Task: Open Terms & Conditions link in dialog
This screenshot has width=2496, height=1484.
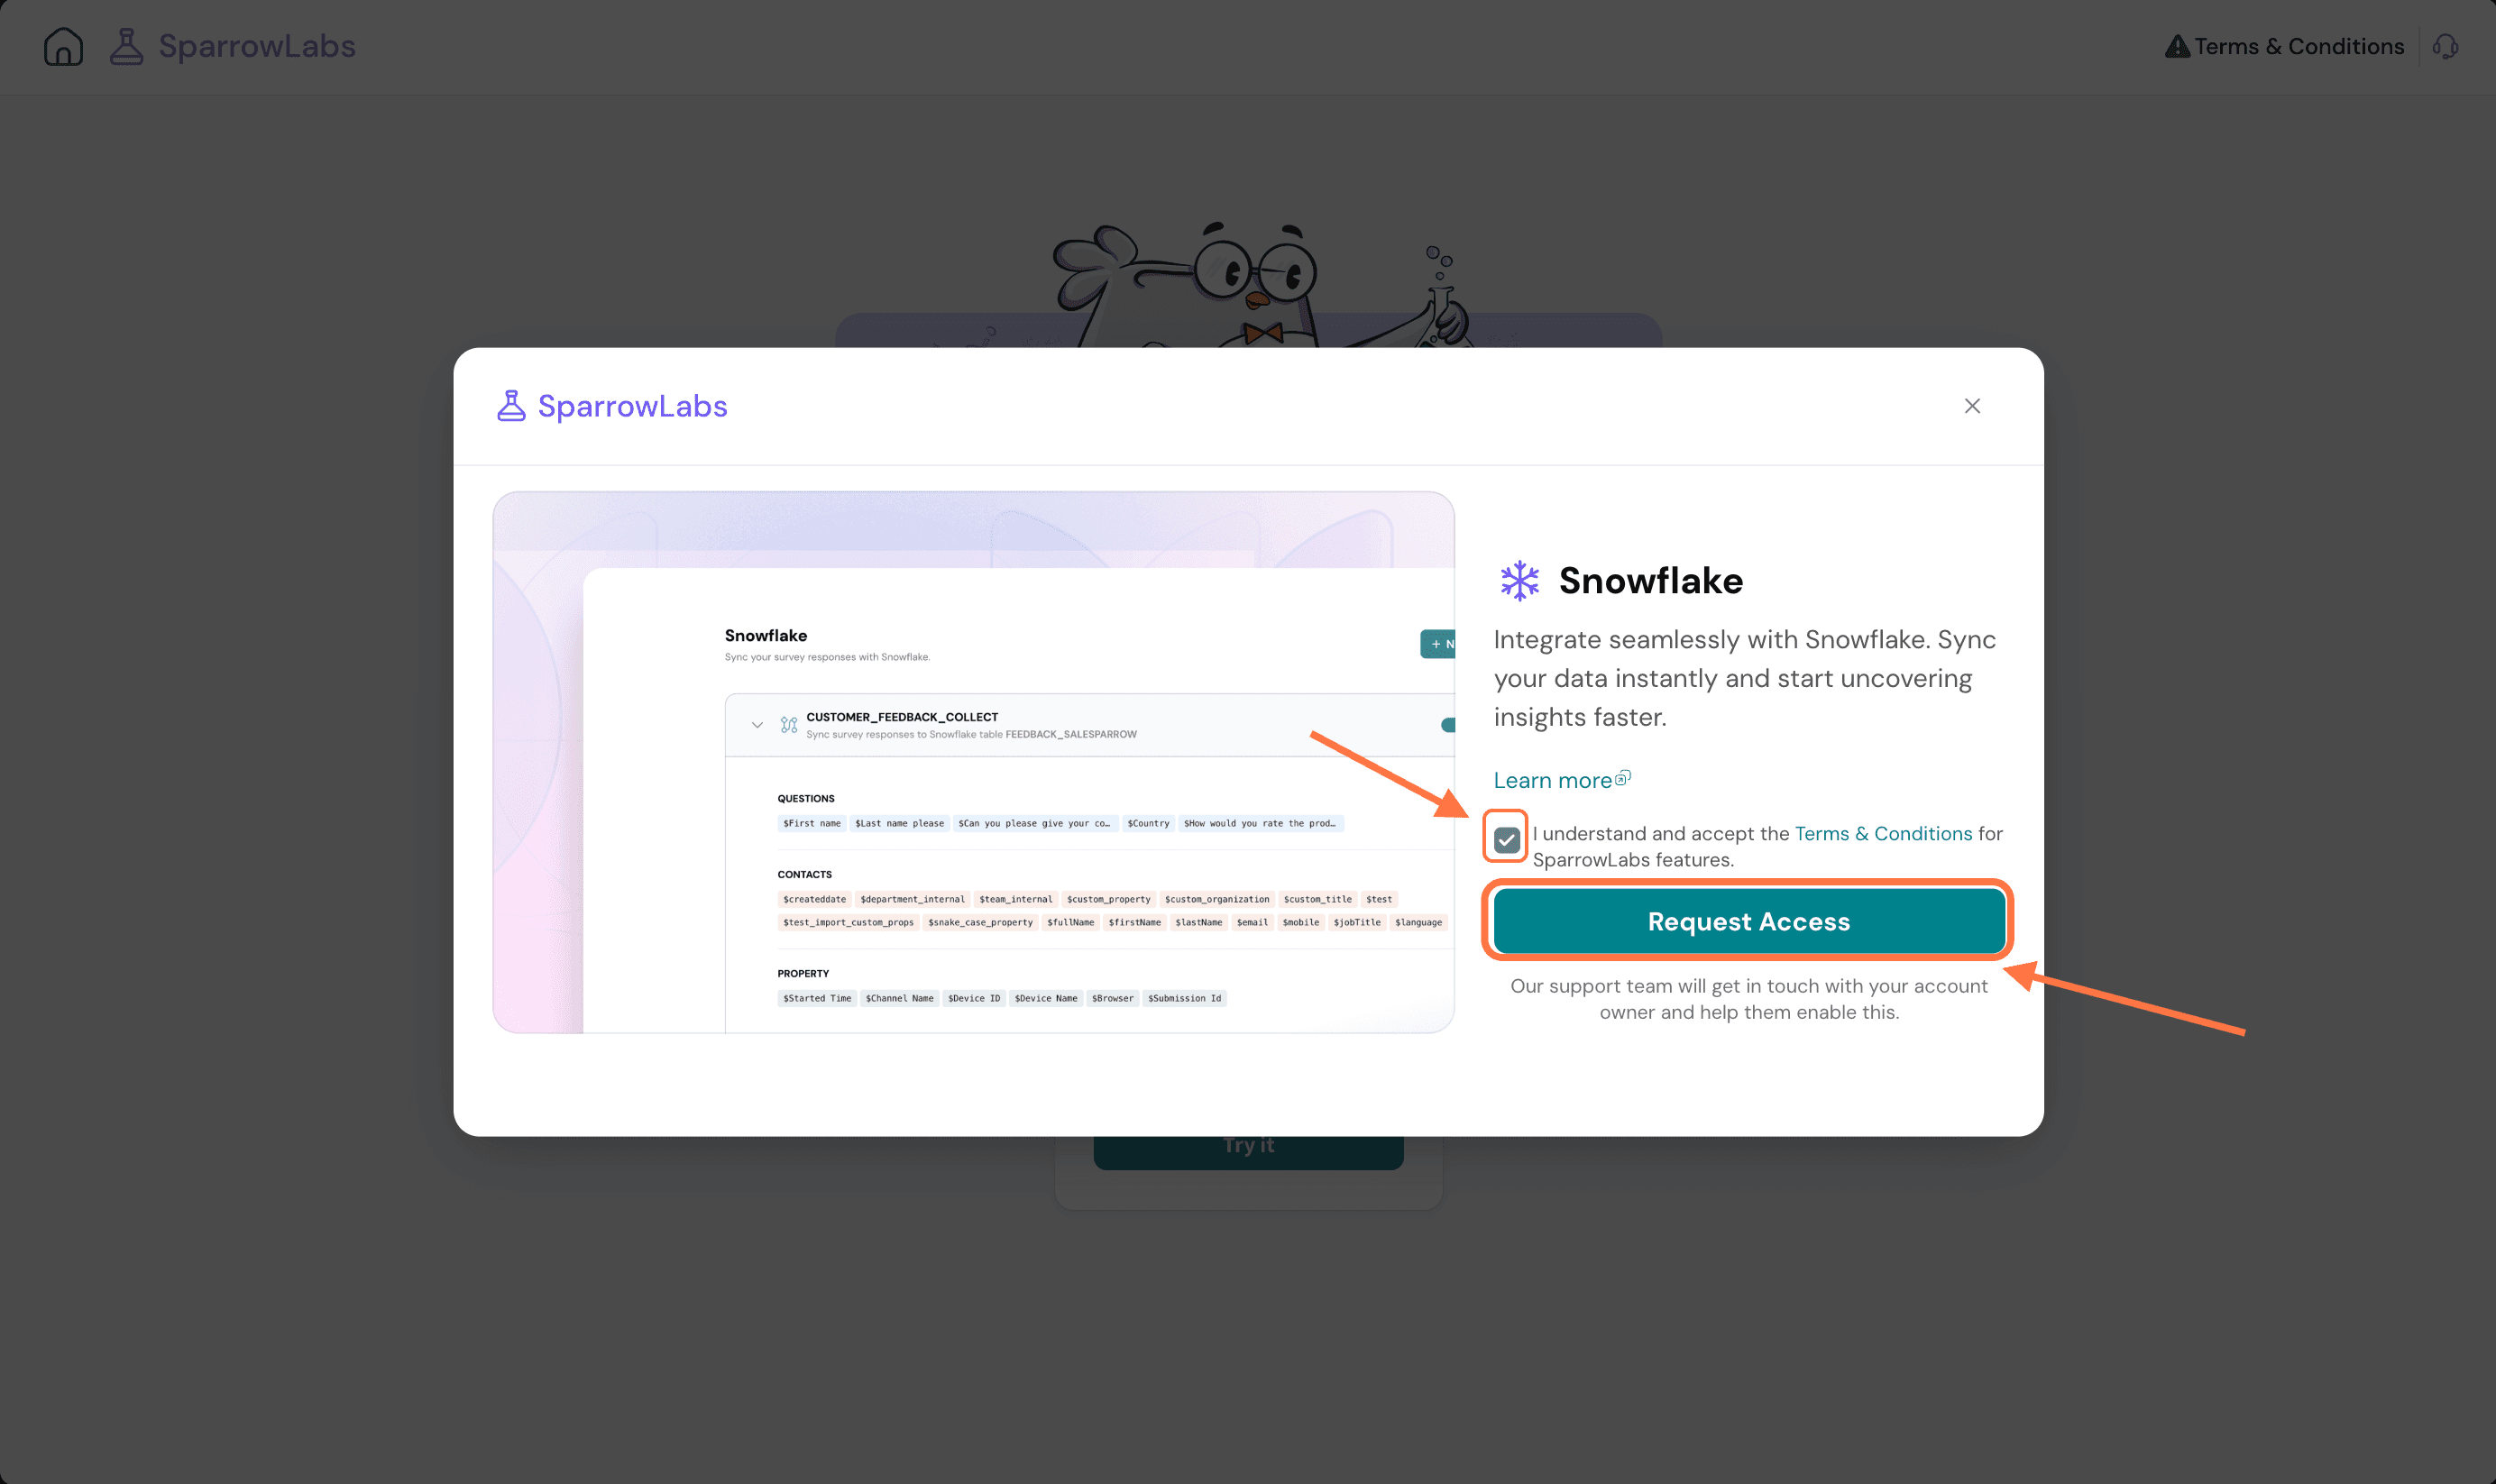Action: pyautogui.click(x=1883, y=833)
